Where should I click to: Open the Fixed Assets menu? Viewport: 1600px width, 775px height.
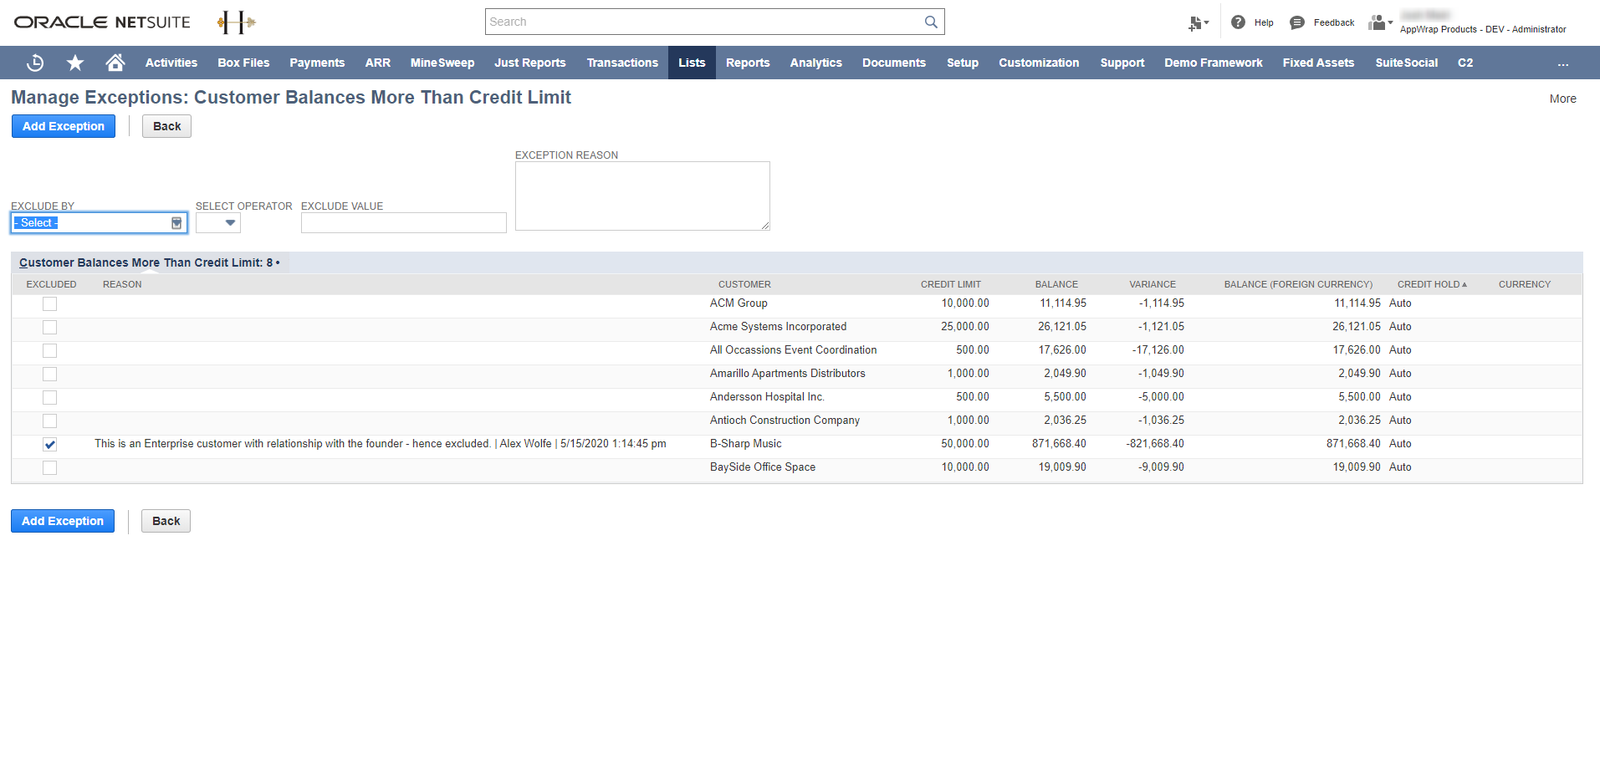pos(1318,63)
